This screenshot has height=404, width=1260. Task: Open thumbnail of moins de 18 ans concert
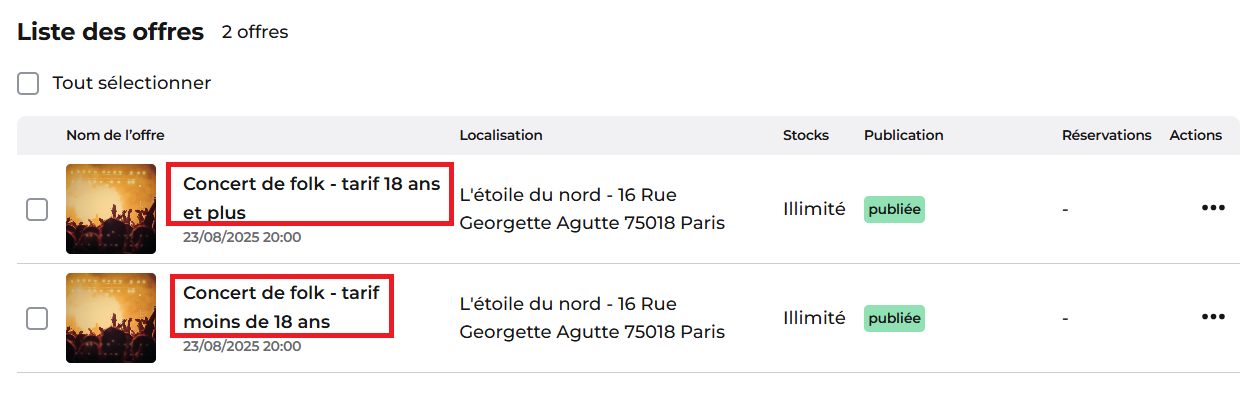[x=111, y=318]
